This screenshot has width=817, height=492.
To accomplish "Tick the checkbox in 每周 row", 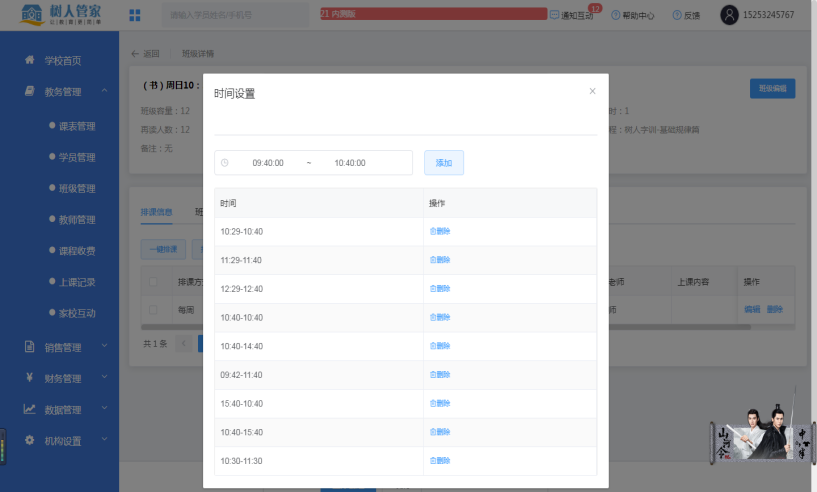I will 153,310.
